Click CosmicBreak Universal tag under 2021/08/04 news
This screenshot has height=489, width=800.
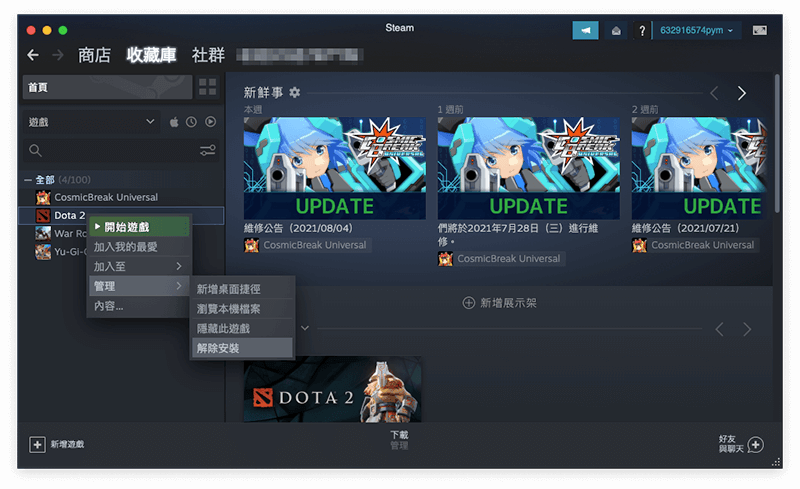tap(315, 246)
